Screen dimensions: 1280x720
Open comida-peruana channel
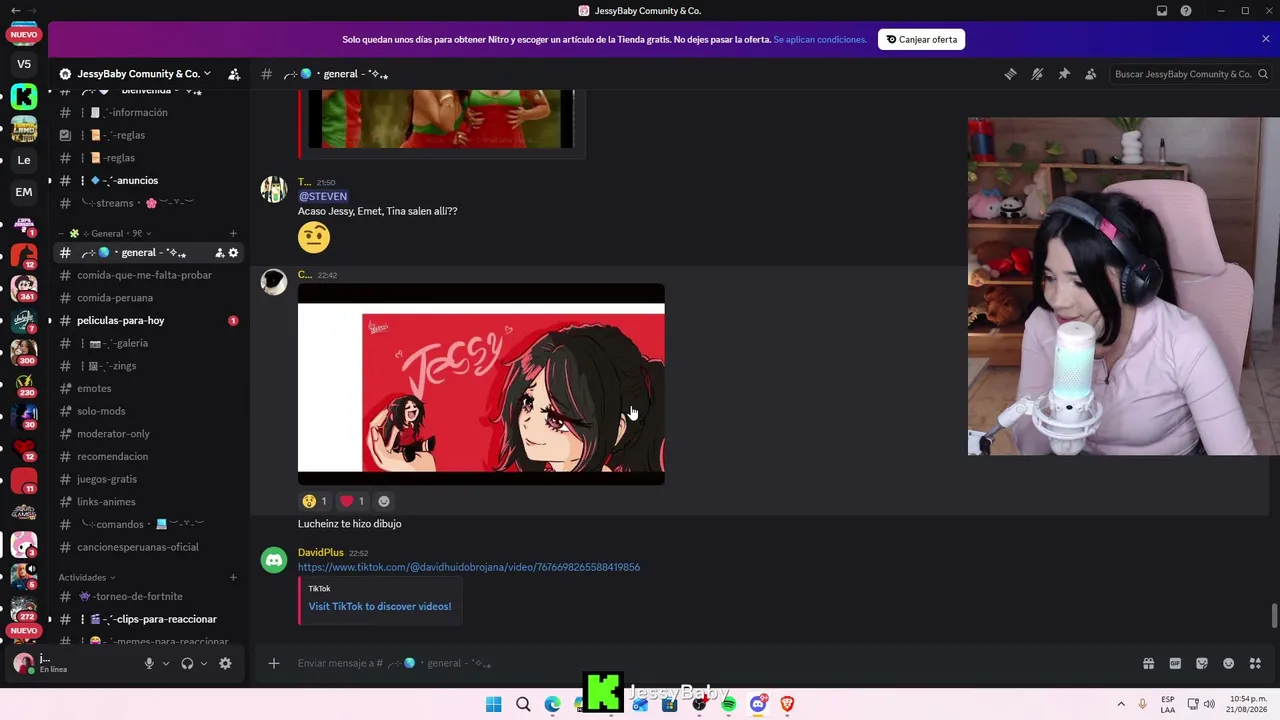click(115, 298)
